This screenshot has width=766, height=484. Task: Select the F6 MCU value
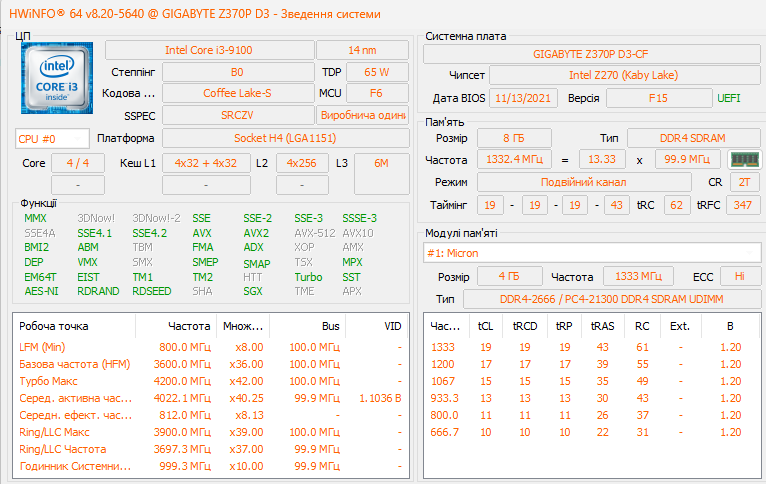[377, 93]
